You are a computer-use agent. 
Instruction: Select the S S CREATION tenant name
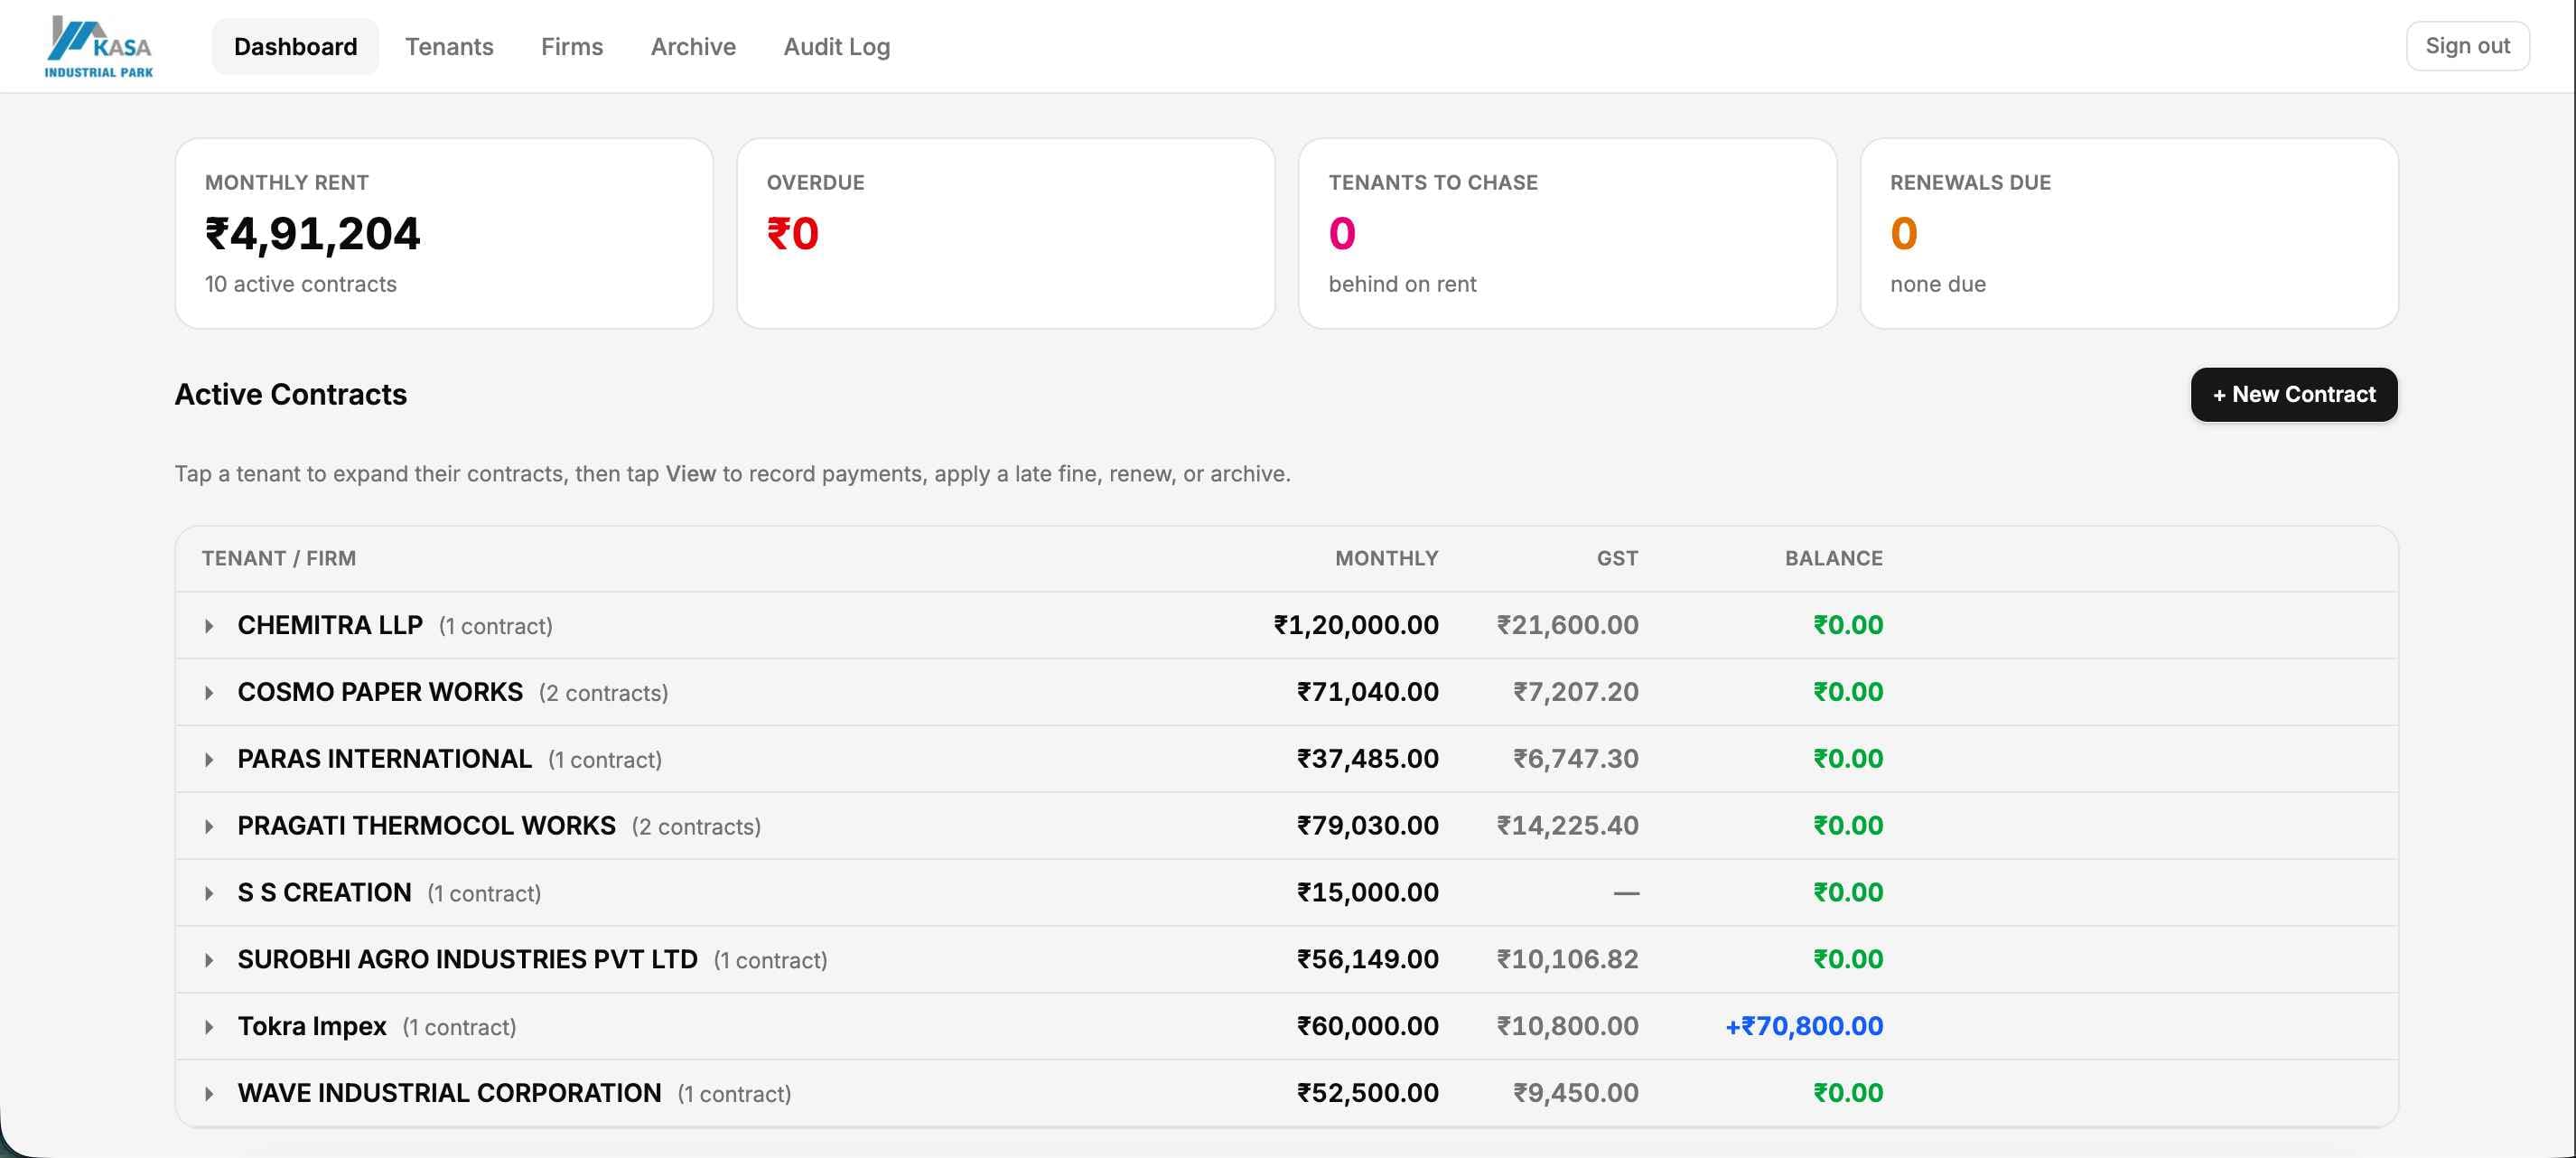point(324,893)
